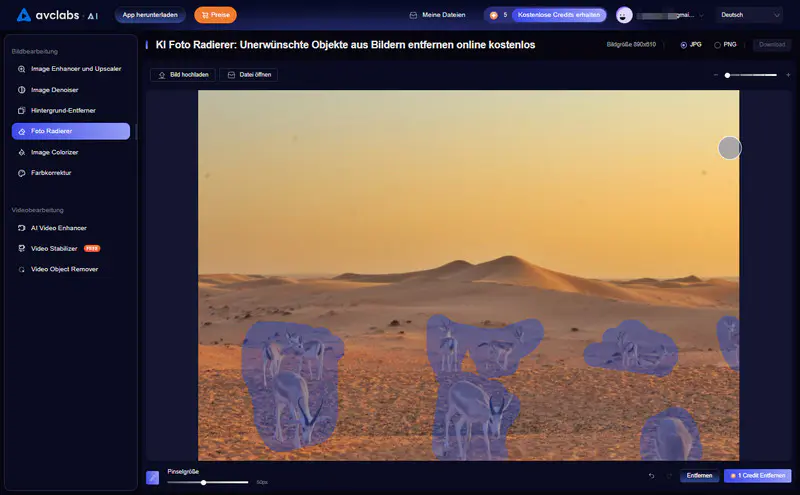Open the Image Denoiser tool
Viewport: 800px width, 495px height.
click(x=54, y=90)
